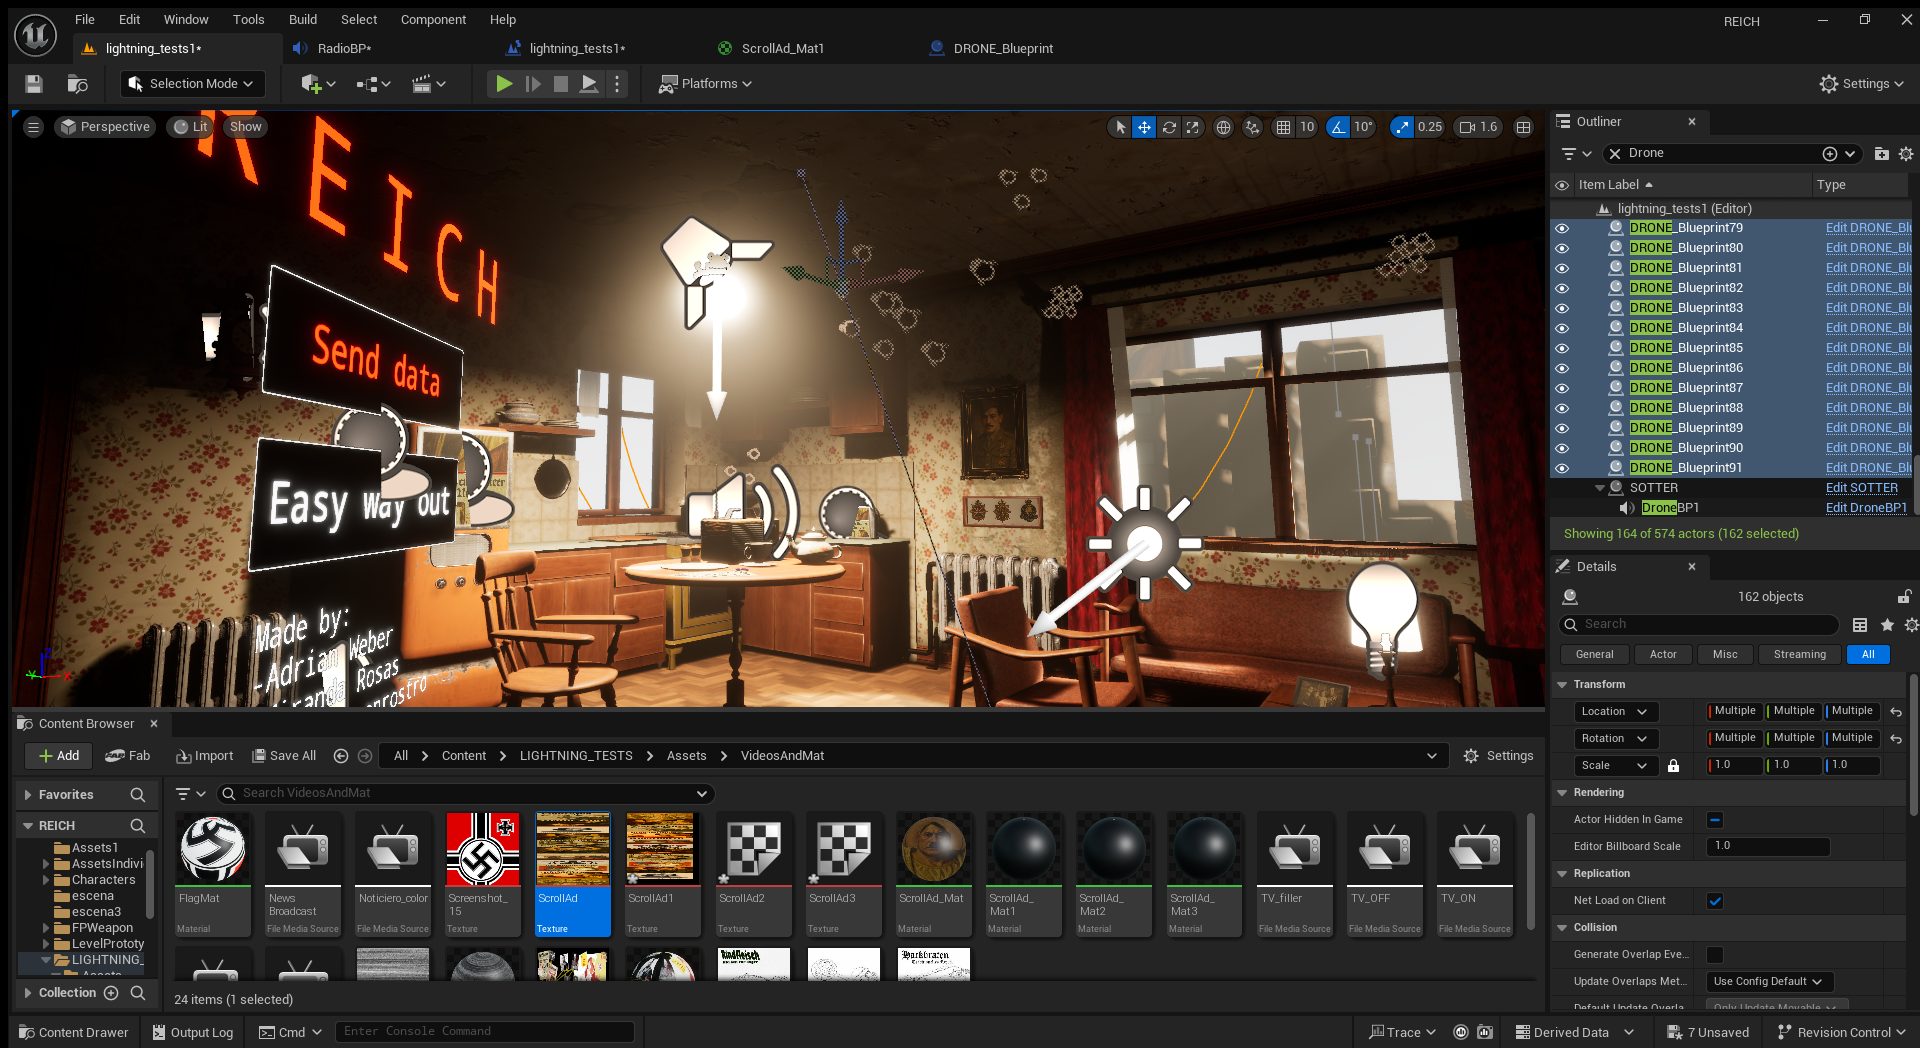The height and width of the screenshot is (1048, 1920).
Task: Open the Tools menu
Action: (x=248, y=19)
